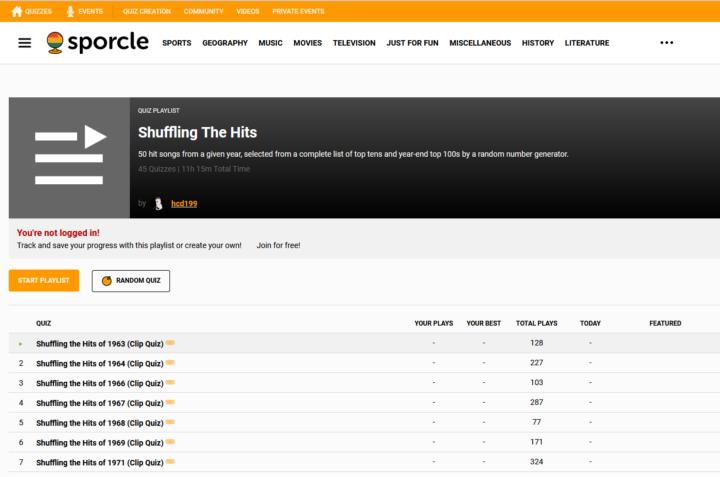Click the clip badge next to 1971 quiz
Viewport: 720px width, 477px height.
click(170, 462)
